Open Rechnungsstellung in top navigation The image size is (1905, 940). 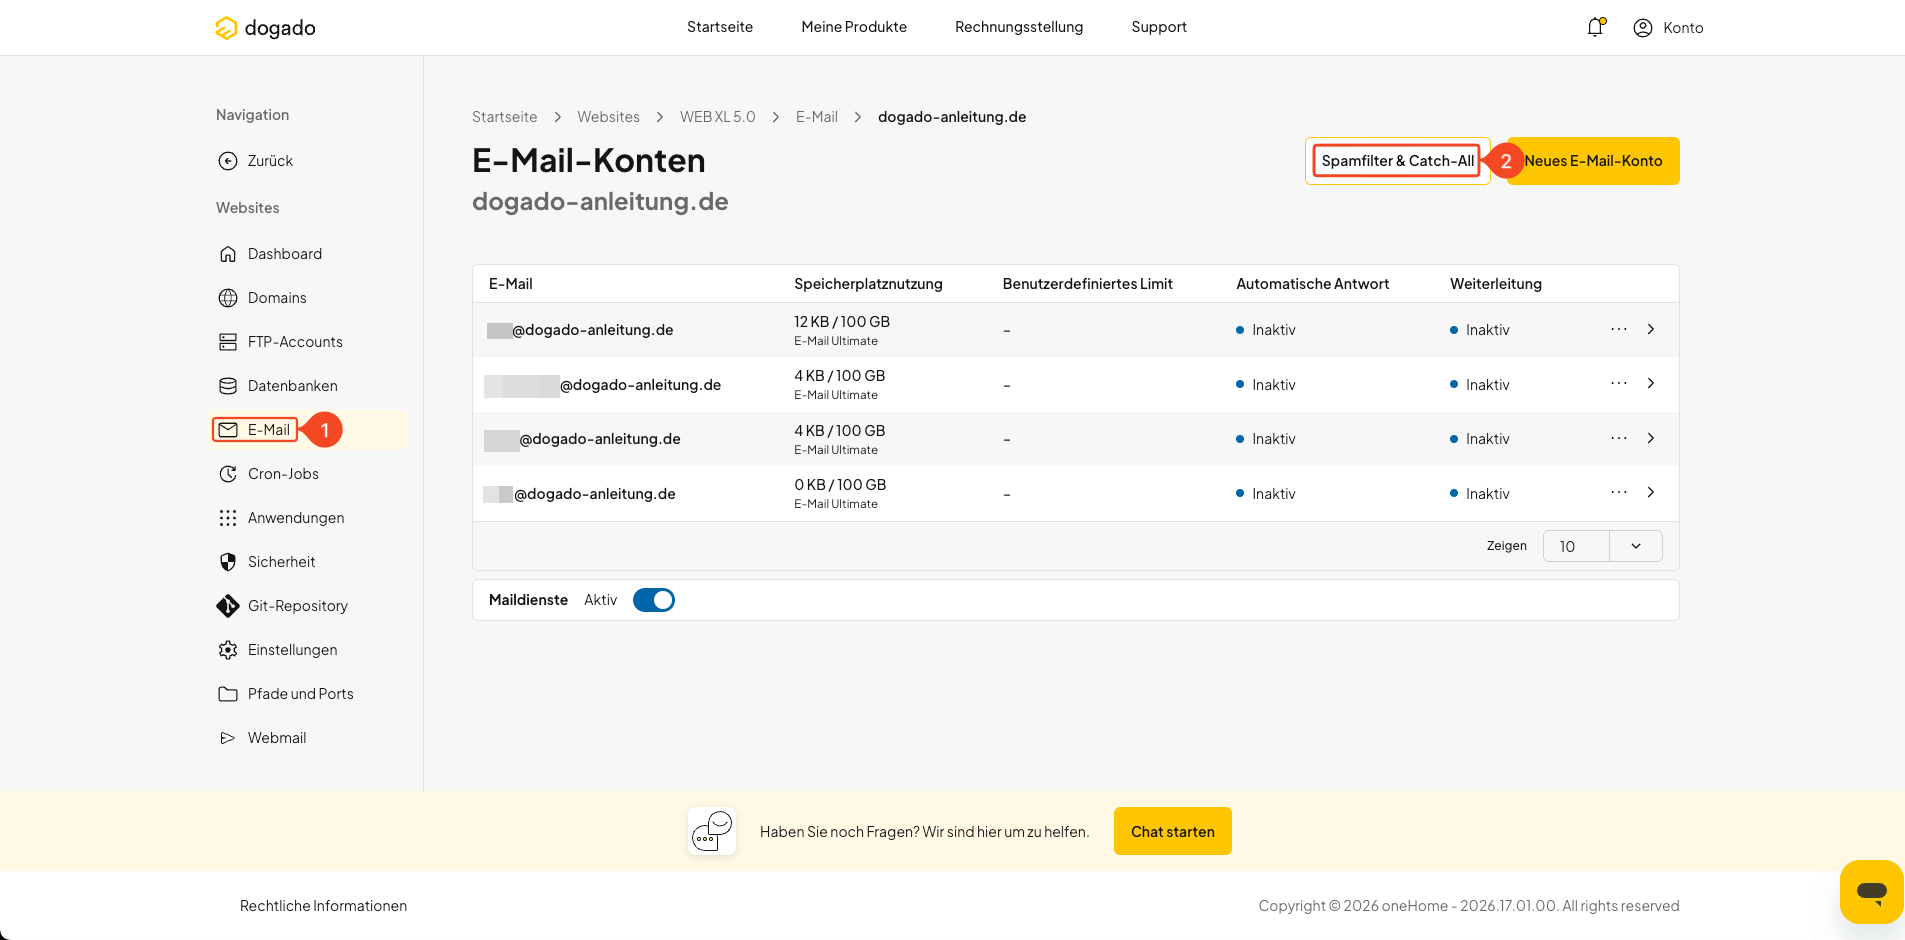pyautogui.click(x=1019, y=27)
